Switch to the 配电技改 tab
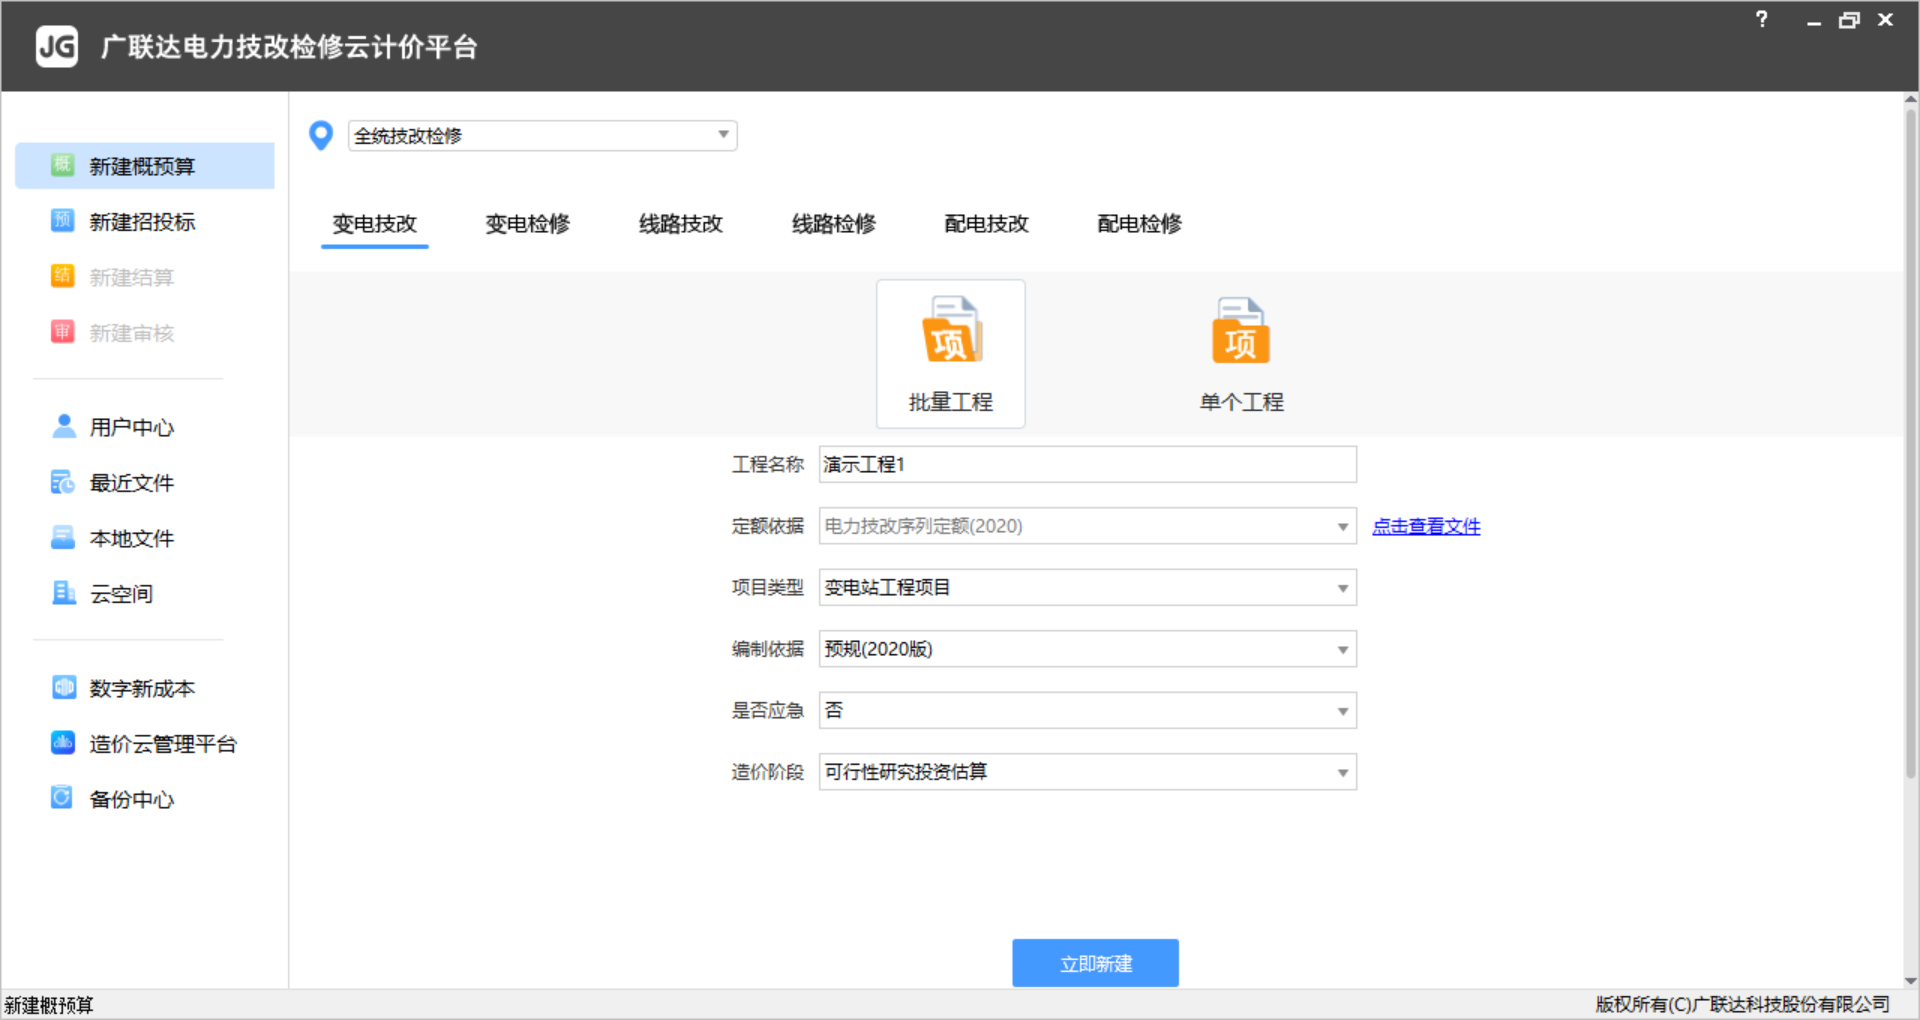The height and width of the screenshot is (1020, 1920). tap(987, 224)
